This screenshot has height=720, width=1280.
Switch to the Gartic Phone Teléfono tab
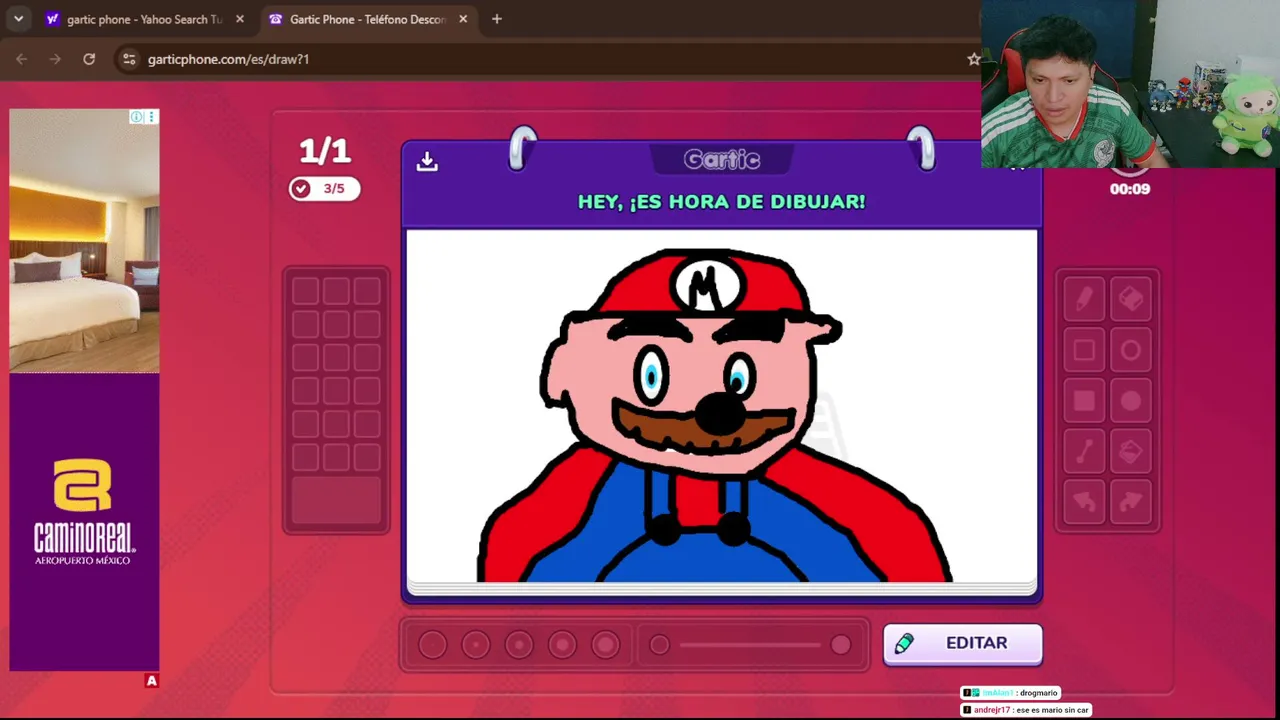(368, 19)
